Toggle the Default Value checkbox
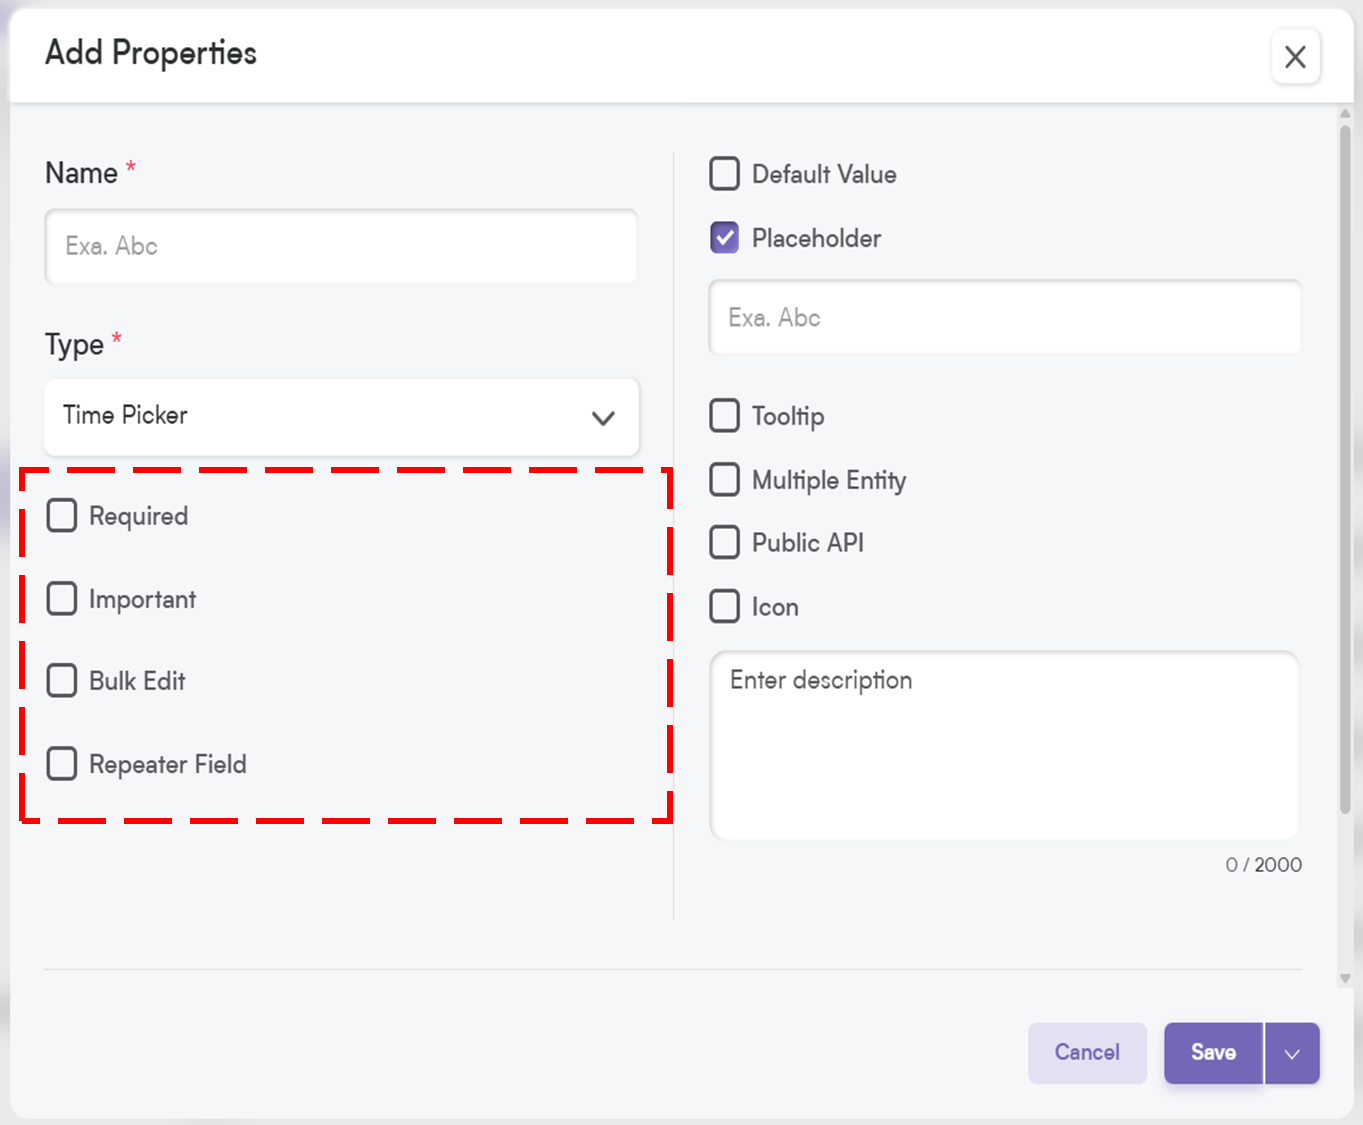The image size is (1363, 1125). tap(725, 174)
